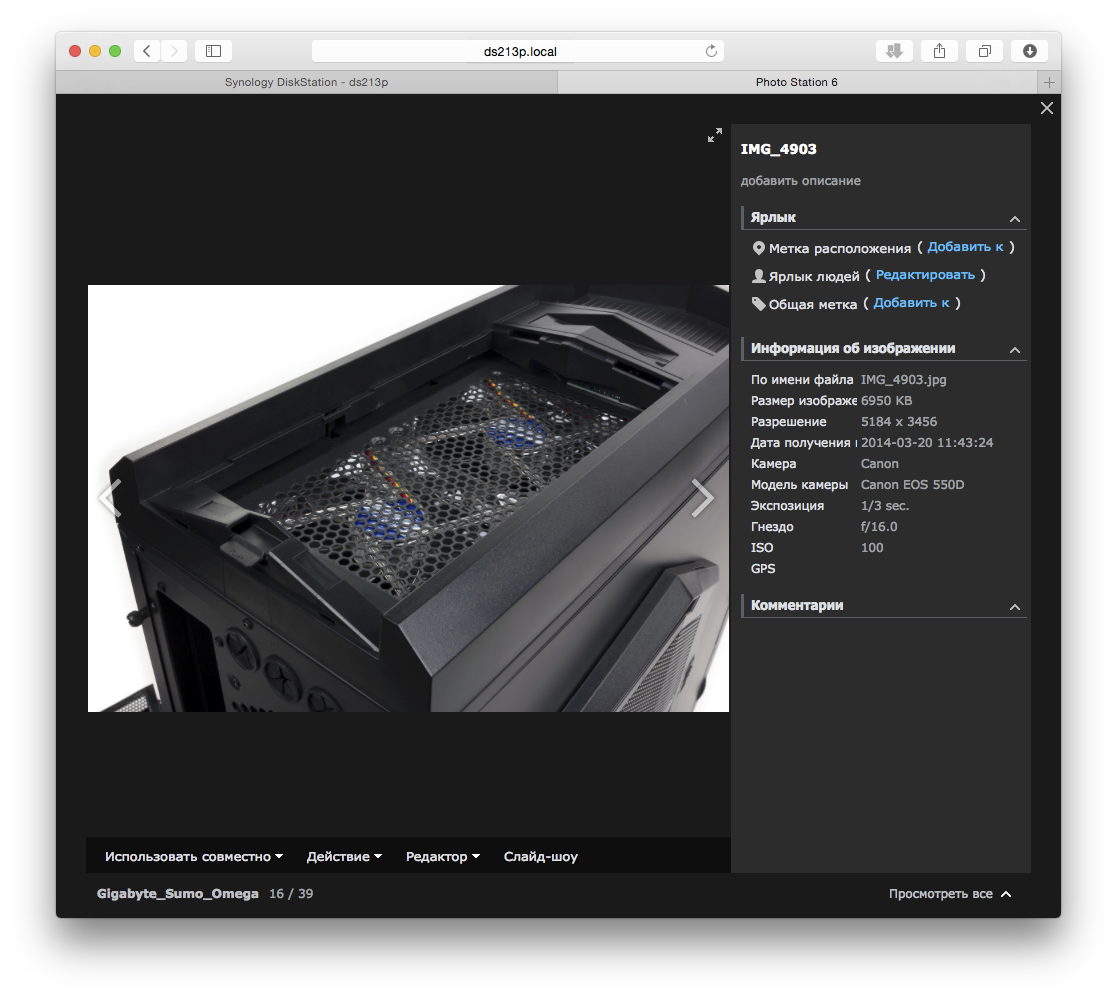Click the Общая метка label

(812, 304)
